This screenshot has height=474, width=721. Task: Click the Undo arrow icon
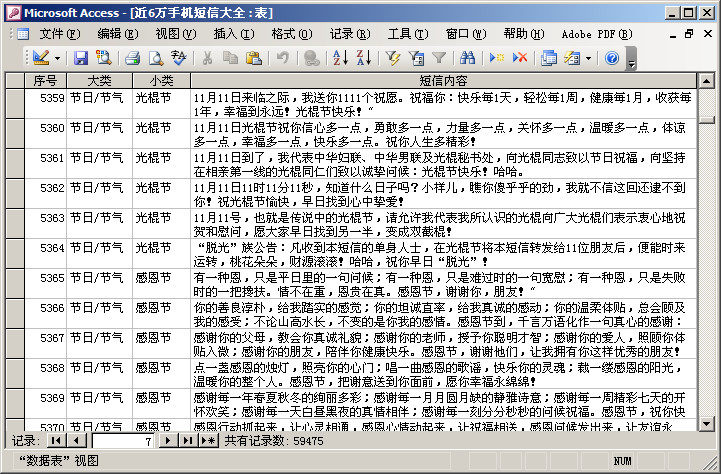(283, 58)
